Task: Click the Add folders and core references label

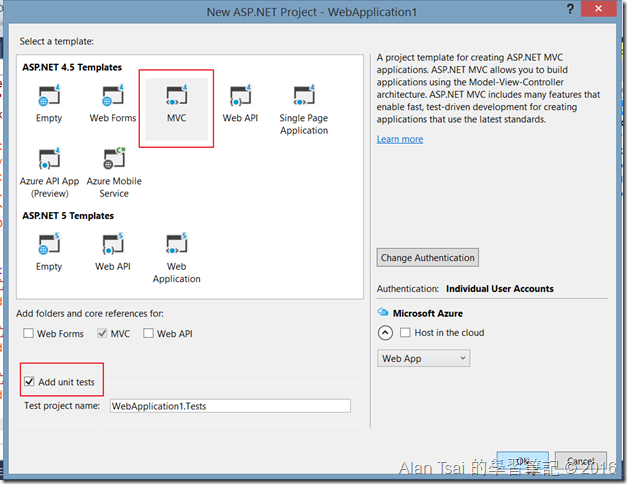Action: click(x=90, y=314)
